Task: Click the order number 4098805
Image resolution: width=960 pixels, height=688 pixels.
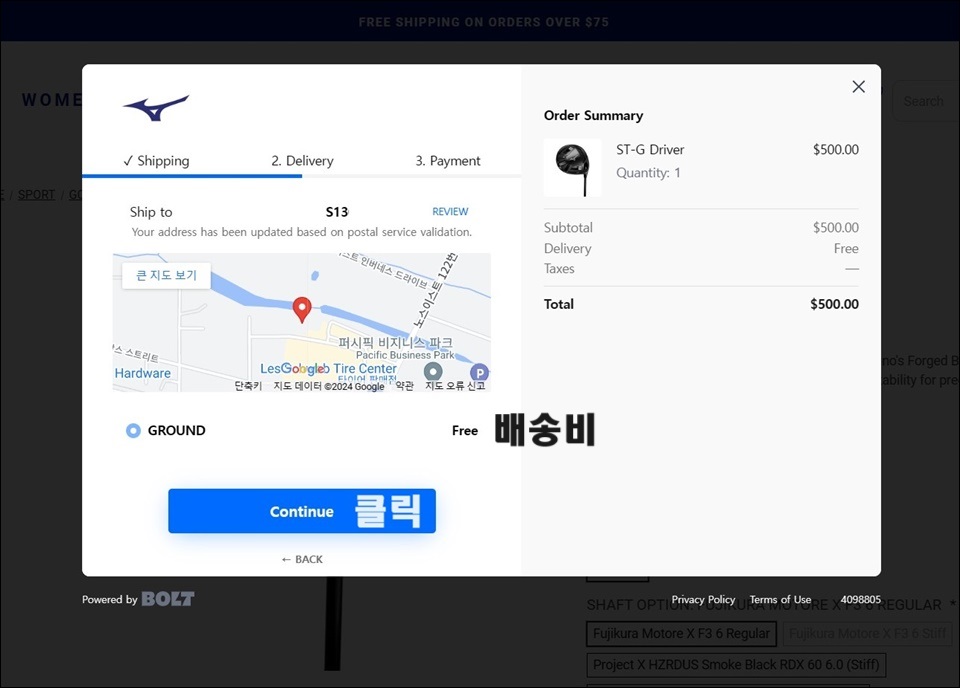Action: (860, 600)
